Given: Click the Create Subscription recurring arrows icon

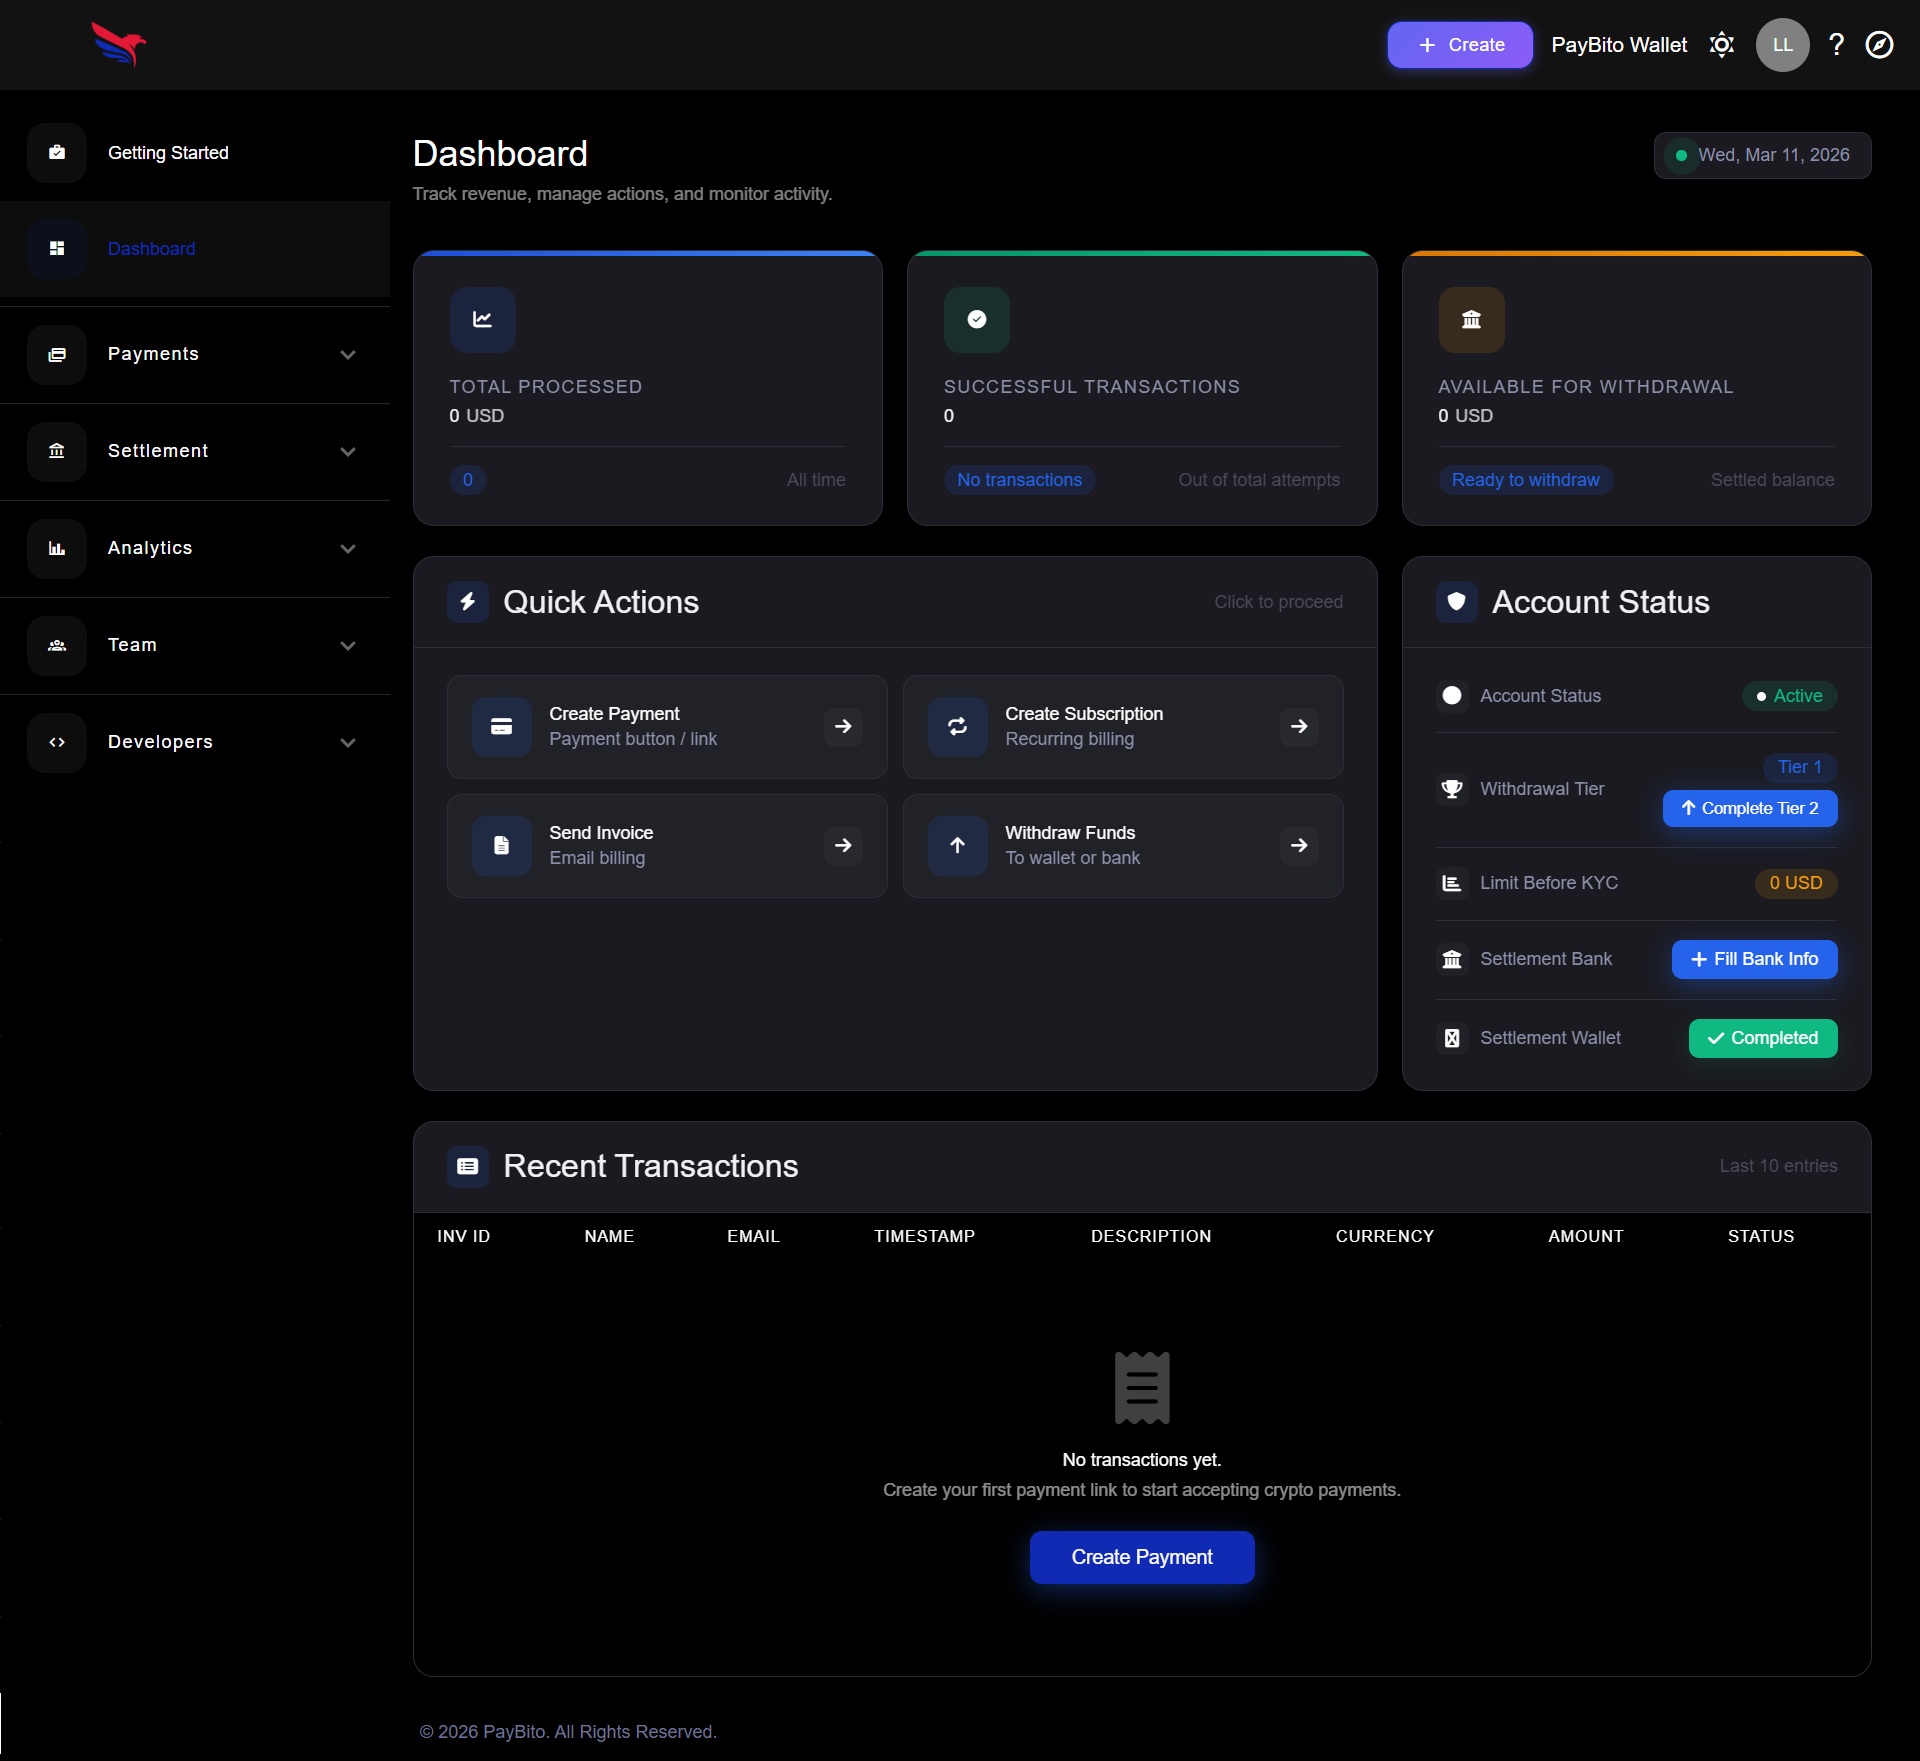Looking at the screenshot, I should pos(958,727).
